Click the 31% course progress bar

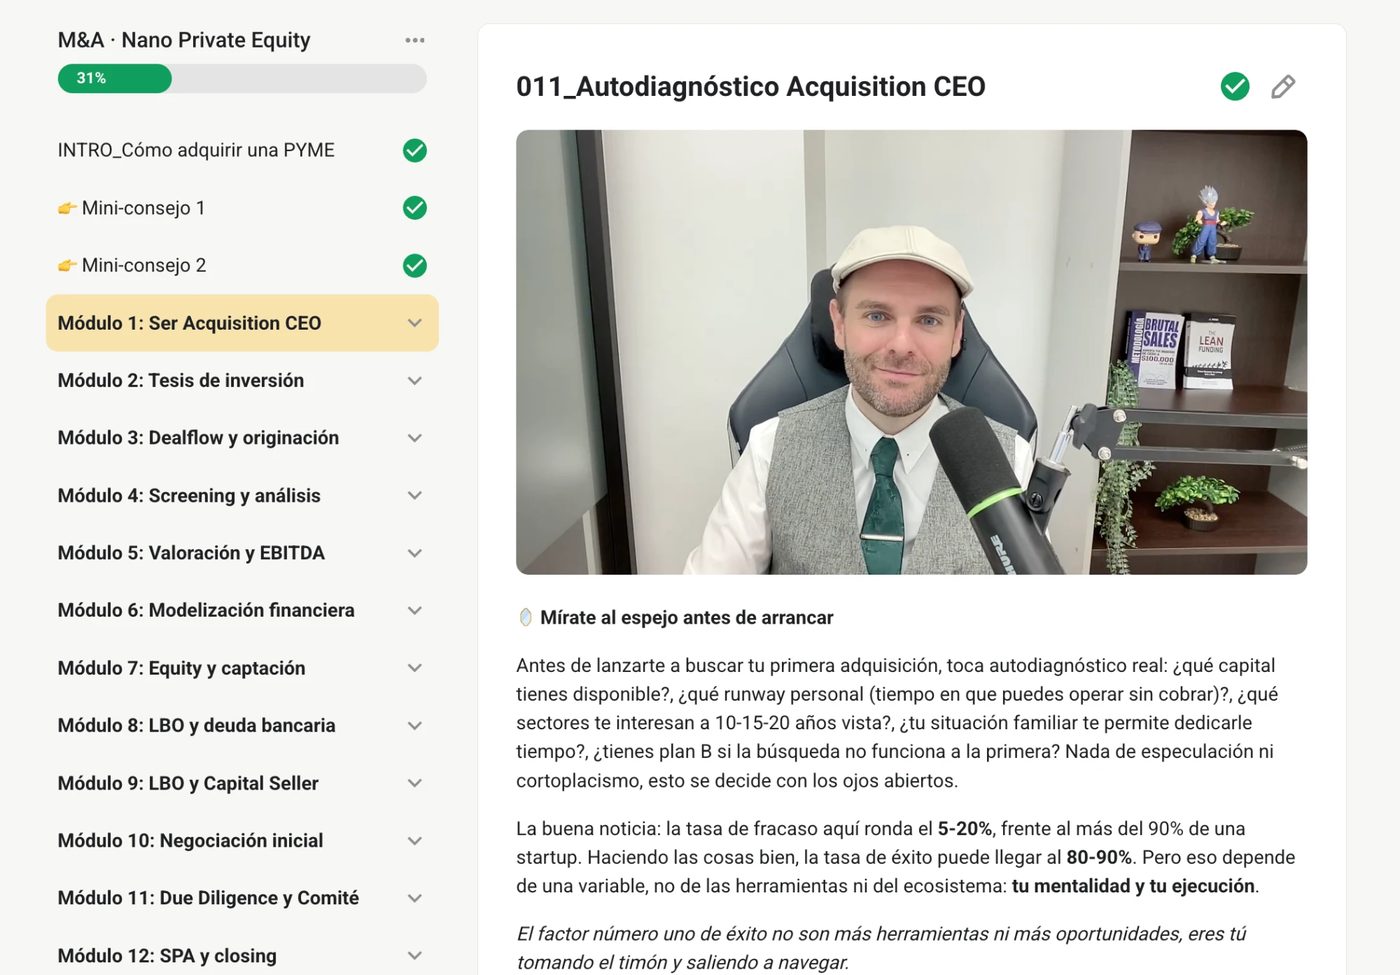242,78
